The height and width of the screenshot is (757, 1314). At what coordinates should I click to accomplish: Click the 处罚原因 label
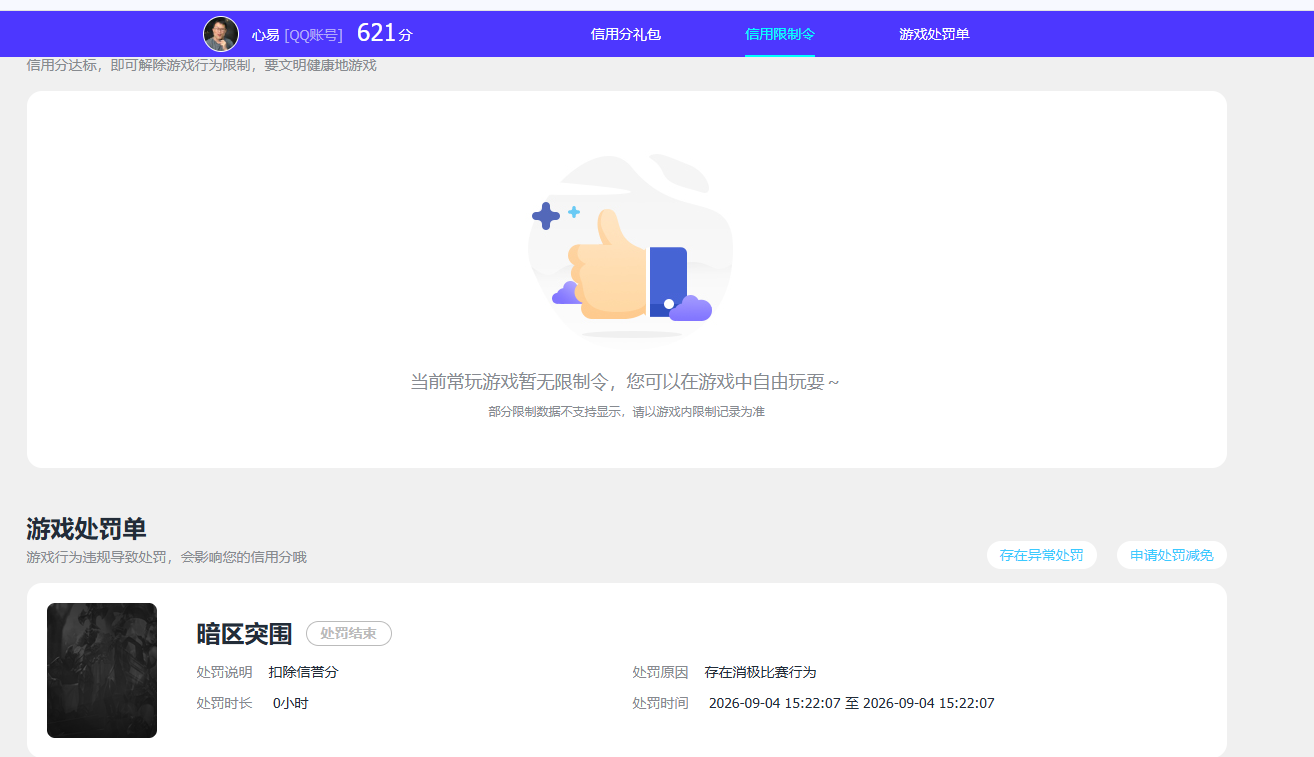tap(660, 672)
